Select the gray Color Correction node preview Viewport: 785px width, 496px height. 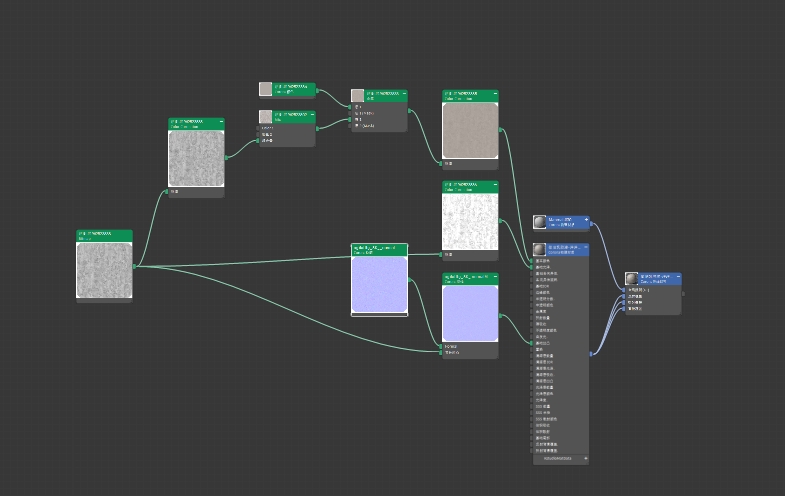(x=196, y=159)
